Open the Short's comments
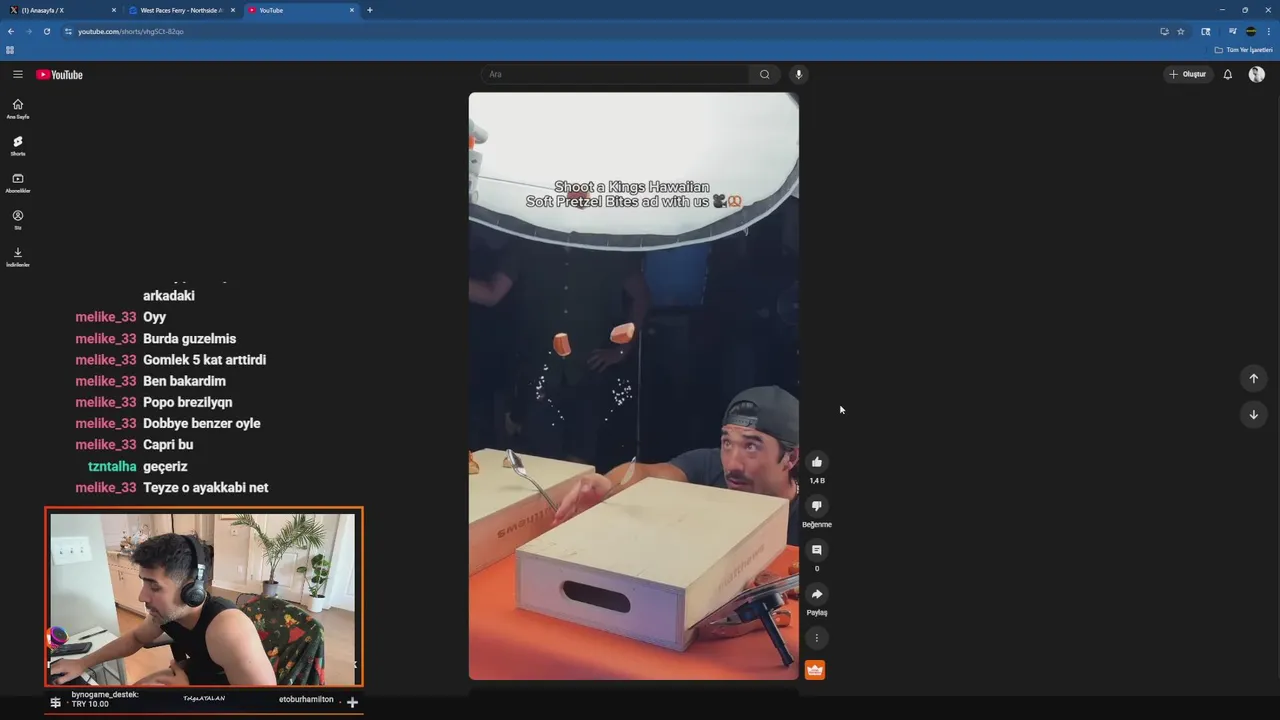This screenshot has height=720, width=1280. point(817,550)
